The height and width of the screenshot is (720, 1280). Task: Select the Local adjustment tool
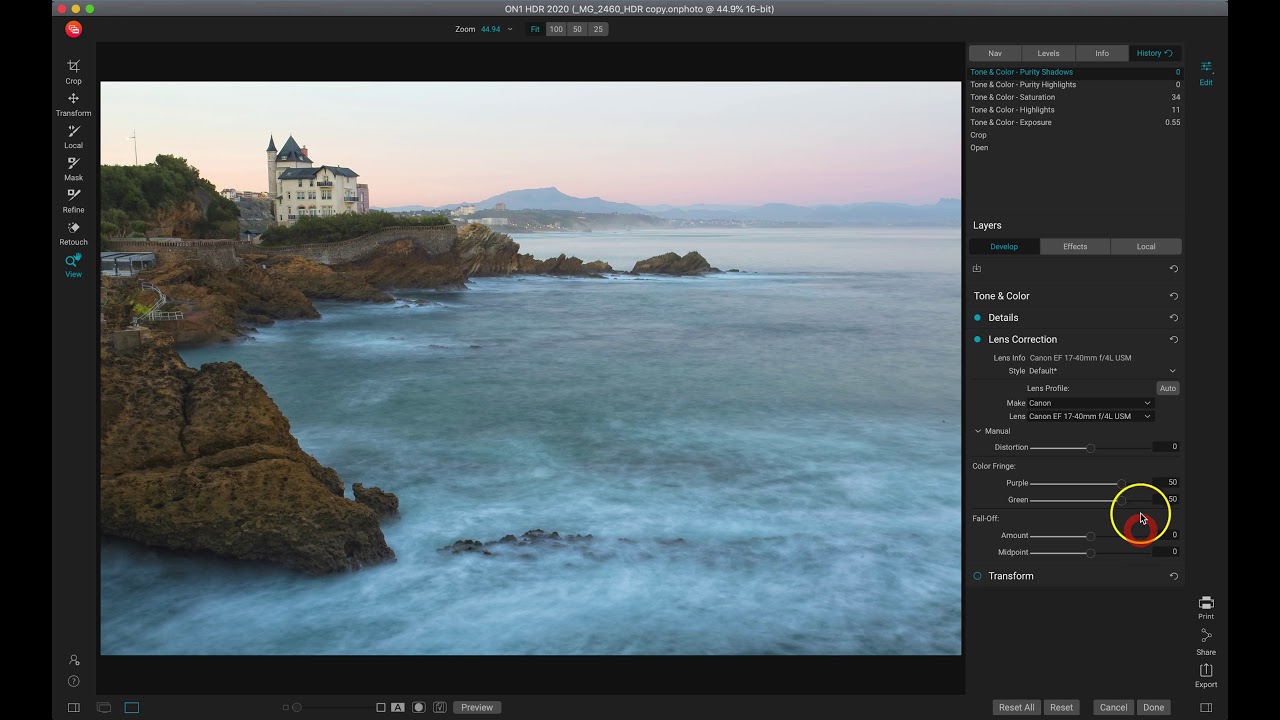click(73, 136)
